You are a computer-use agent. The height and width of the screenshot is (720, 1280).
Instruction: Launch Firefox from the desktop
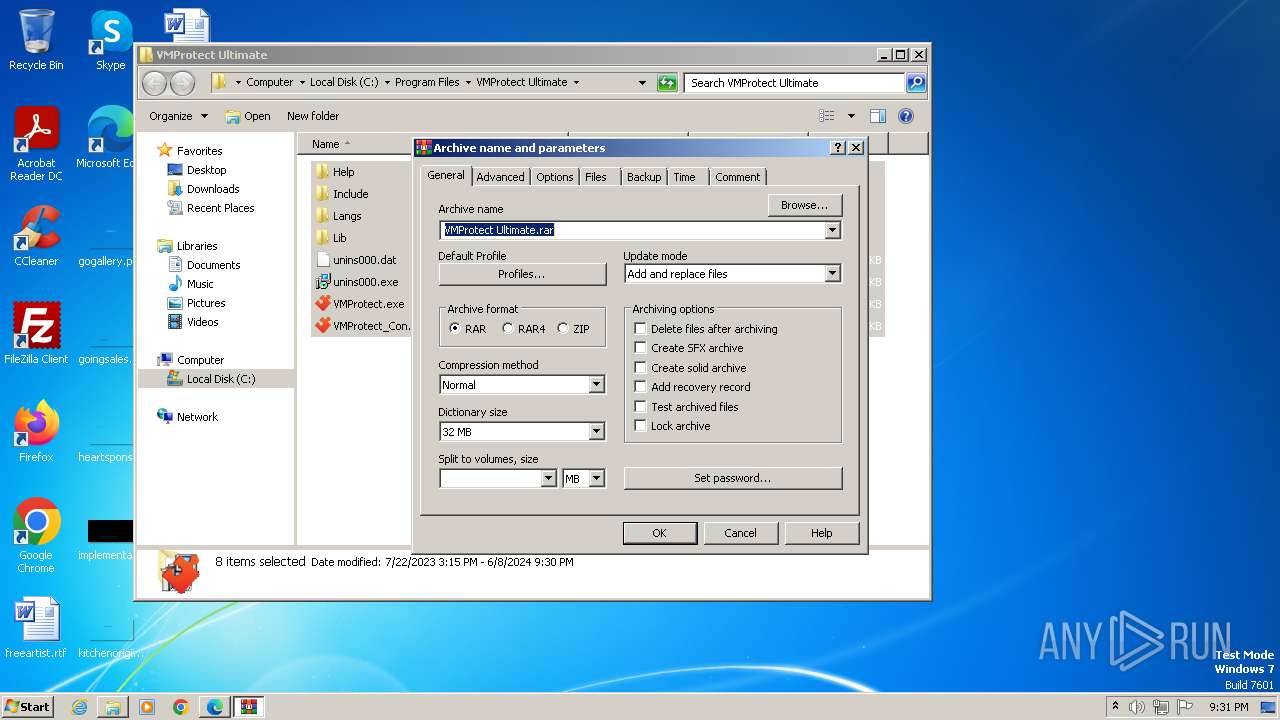tap(36, 431)
